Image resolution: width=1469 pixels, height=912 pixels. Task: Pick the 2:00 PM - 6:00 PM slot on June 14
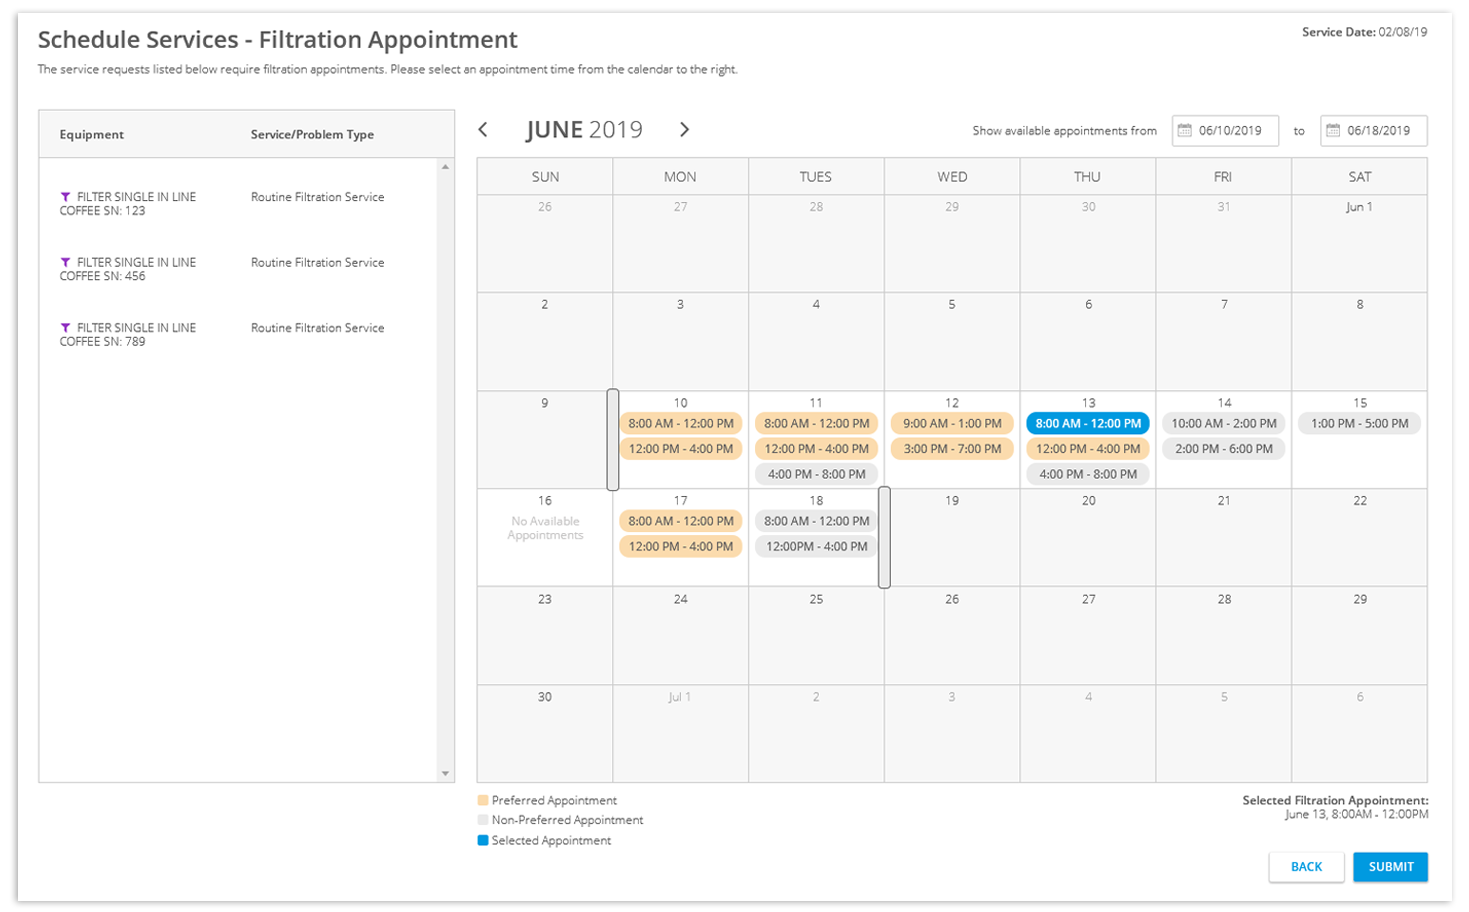coord(1223,448)
